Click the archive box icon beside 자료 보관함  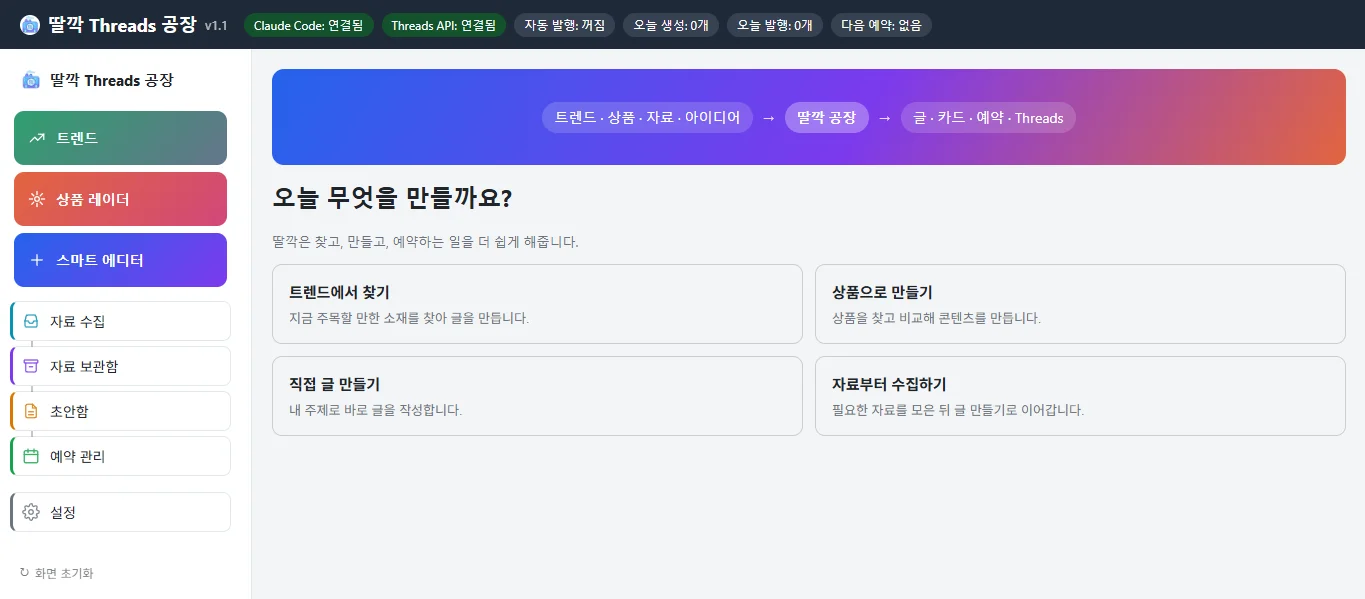pos(31,366)
